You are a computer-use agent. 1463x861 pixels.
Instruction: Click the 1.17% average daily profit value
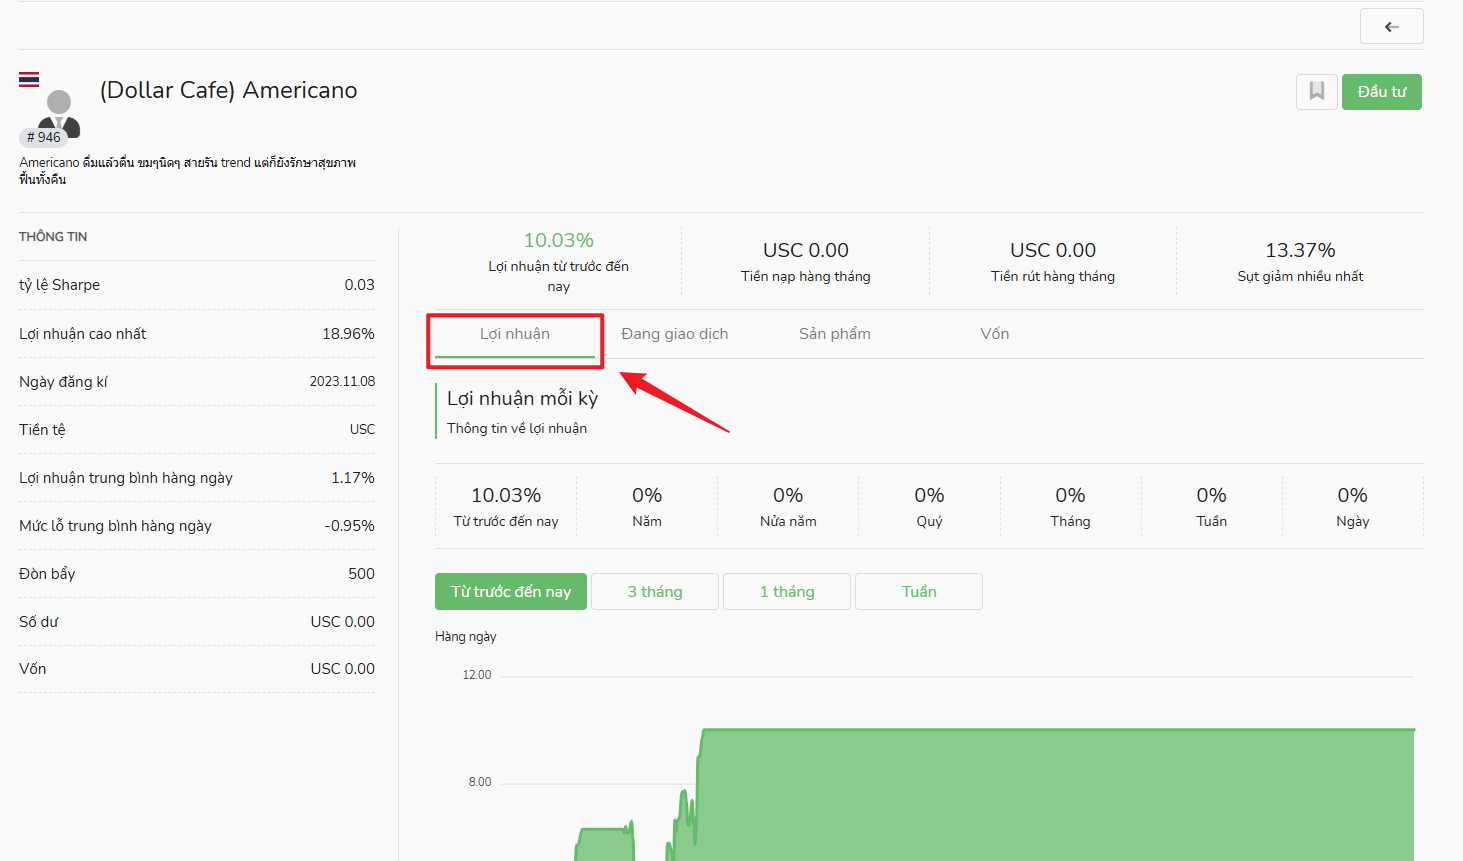(x=353, y=478)
